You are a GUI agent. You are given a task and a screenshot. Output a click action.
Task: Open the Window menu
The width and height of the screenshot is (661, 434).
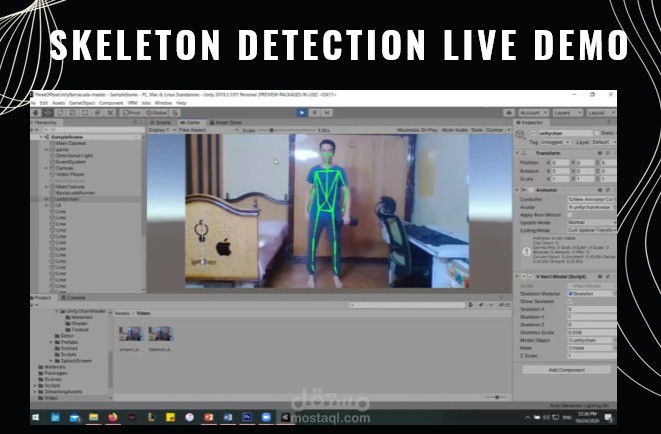coord(164,103)
